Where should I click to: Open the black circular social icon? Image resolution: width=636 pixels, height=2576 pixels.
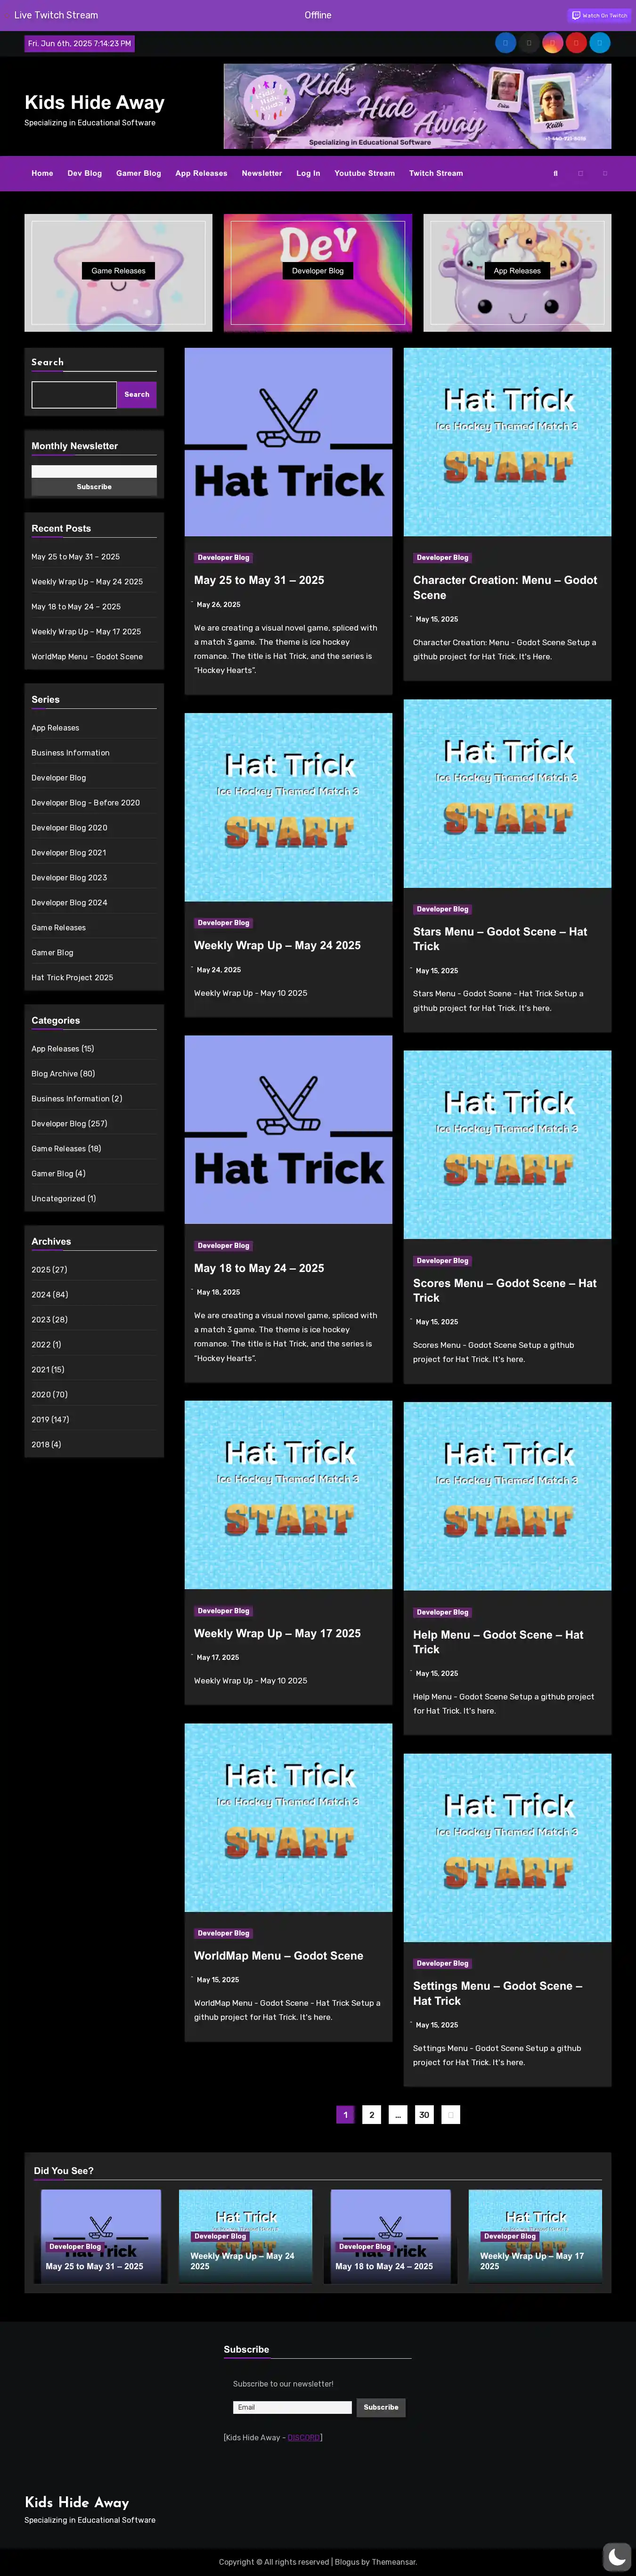click(529, 43)
